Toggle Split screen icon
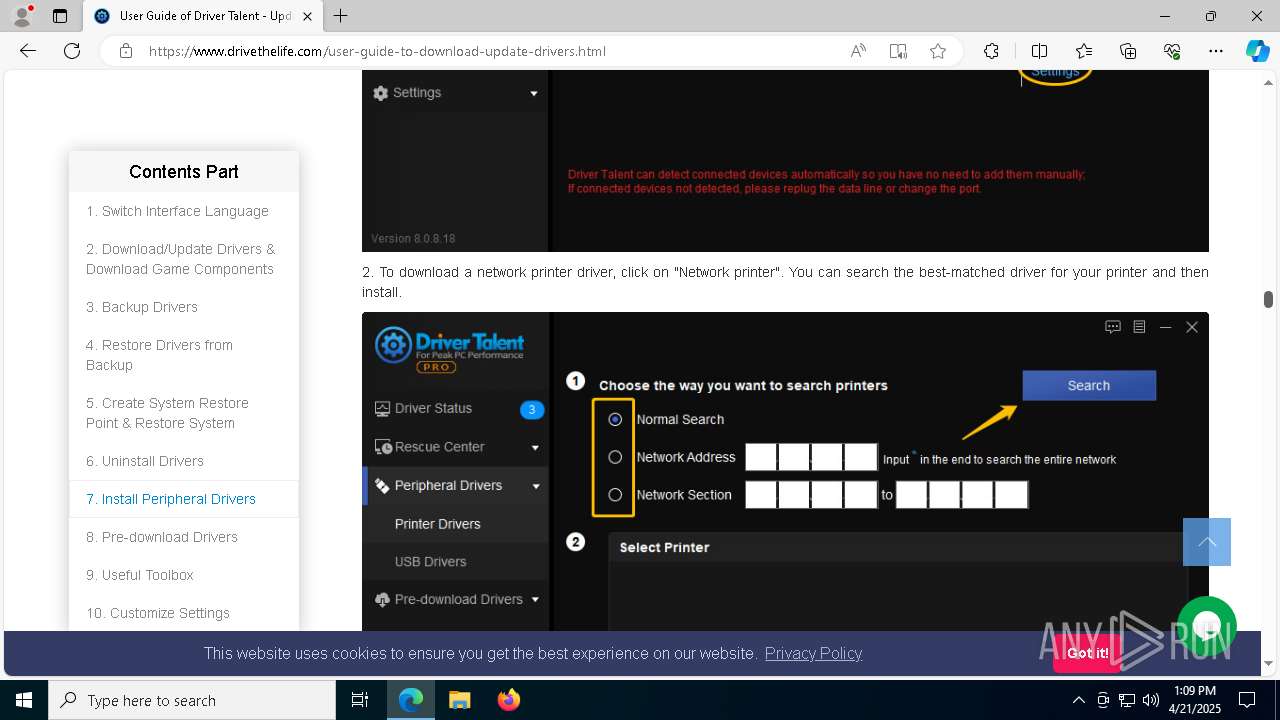Viewport: 1280px width, 720px height. click(1039, 51)
